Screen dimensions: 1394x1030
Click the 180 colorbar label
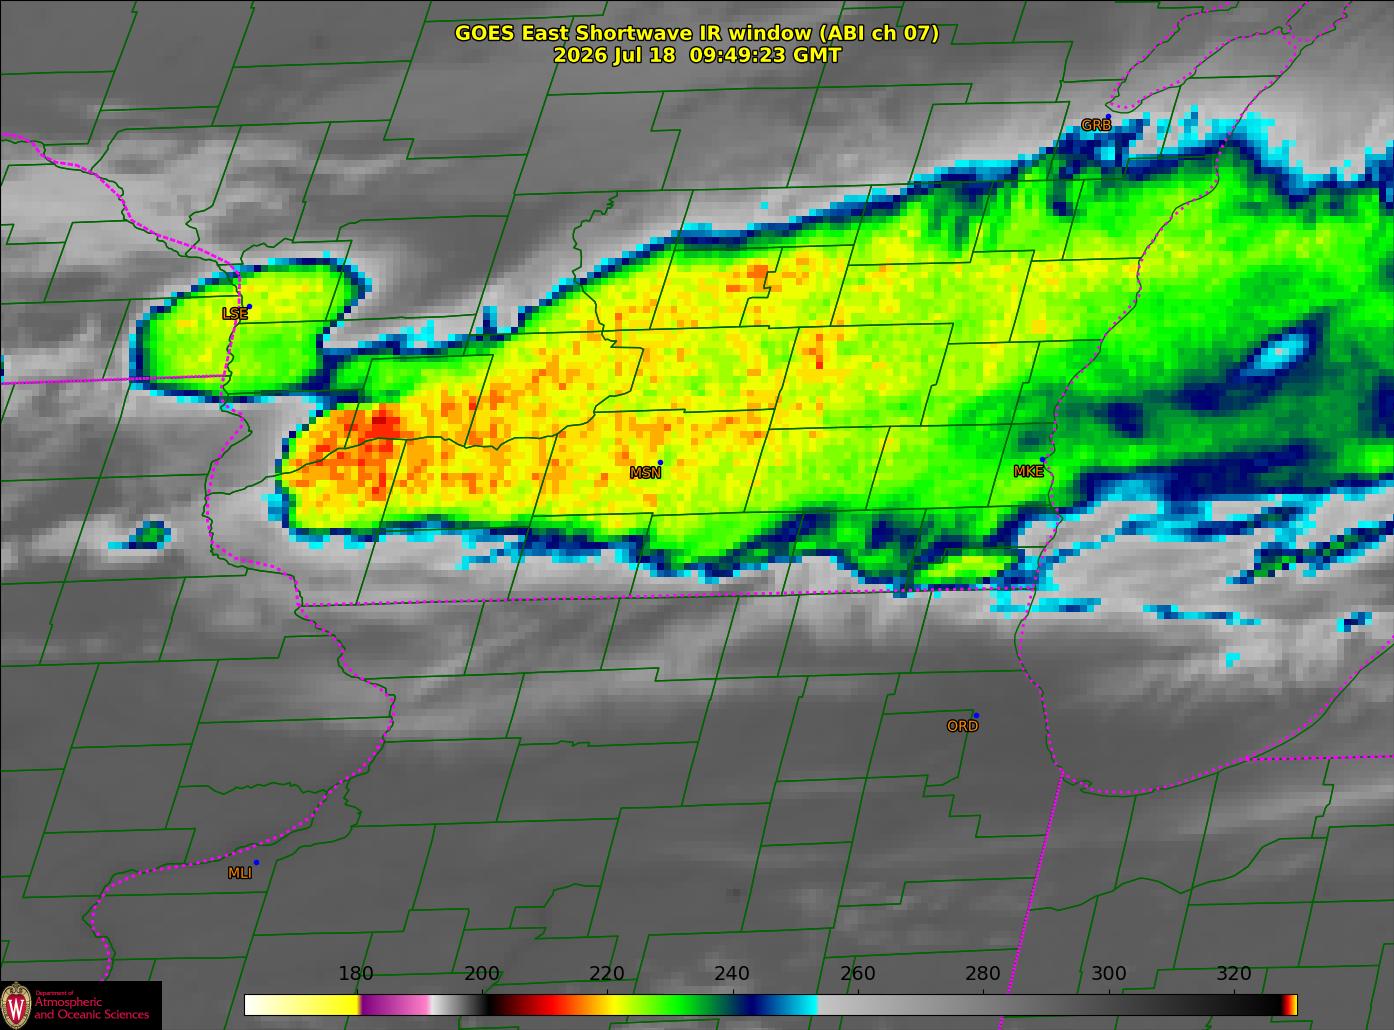(x=356, y=974)
